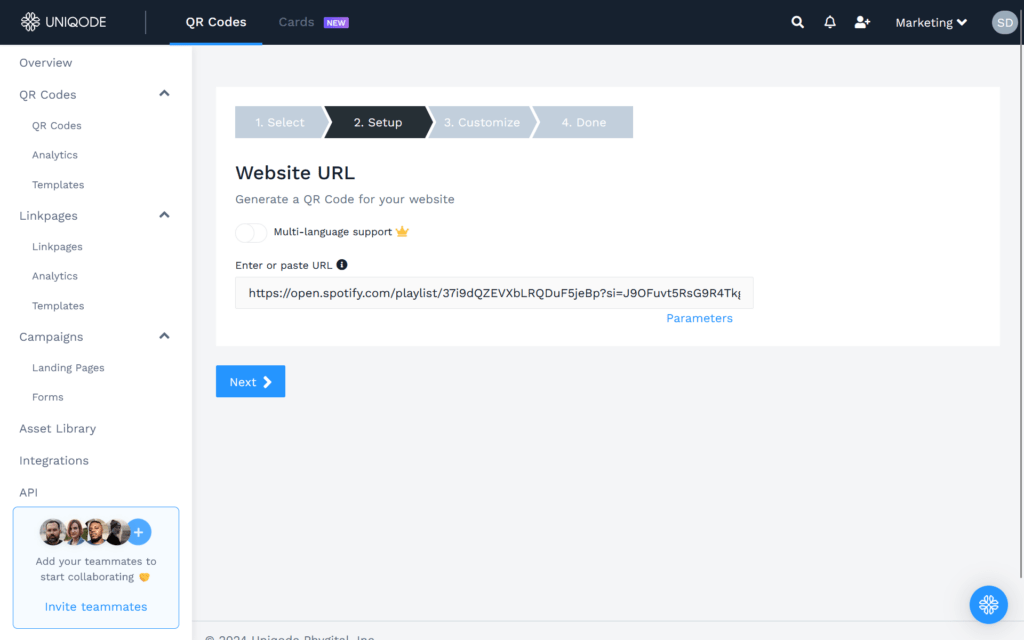The image size is (1024, 640).
Task: Open Analytics under Linkpages
Action: click(x=55, y=276)
